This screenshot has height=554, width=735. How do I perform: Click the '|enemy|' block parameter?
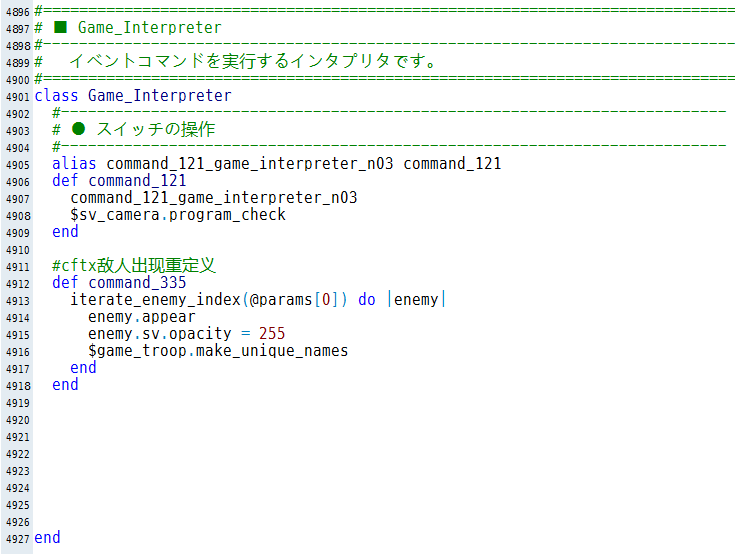[x=417, y=299]
